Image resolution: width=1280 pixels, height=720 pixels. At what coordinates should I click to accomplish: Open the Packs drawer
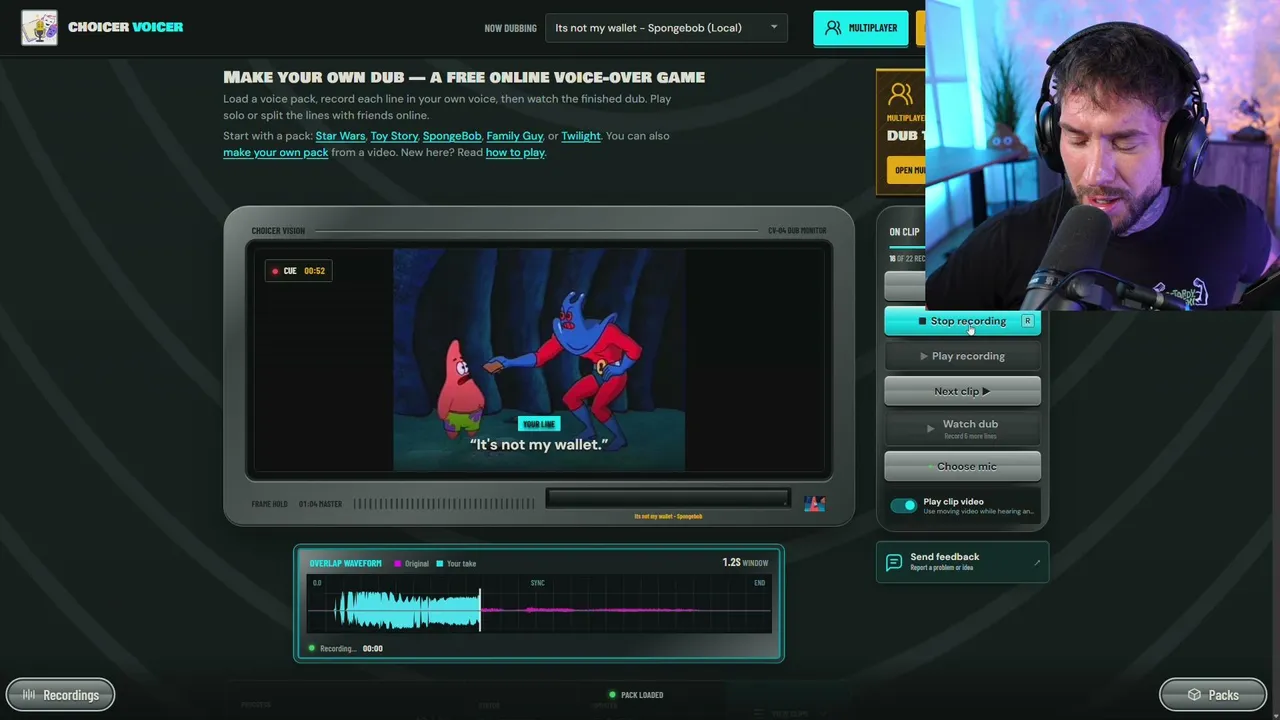[1213, 695]
